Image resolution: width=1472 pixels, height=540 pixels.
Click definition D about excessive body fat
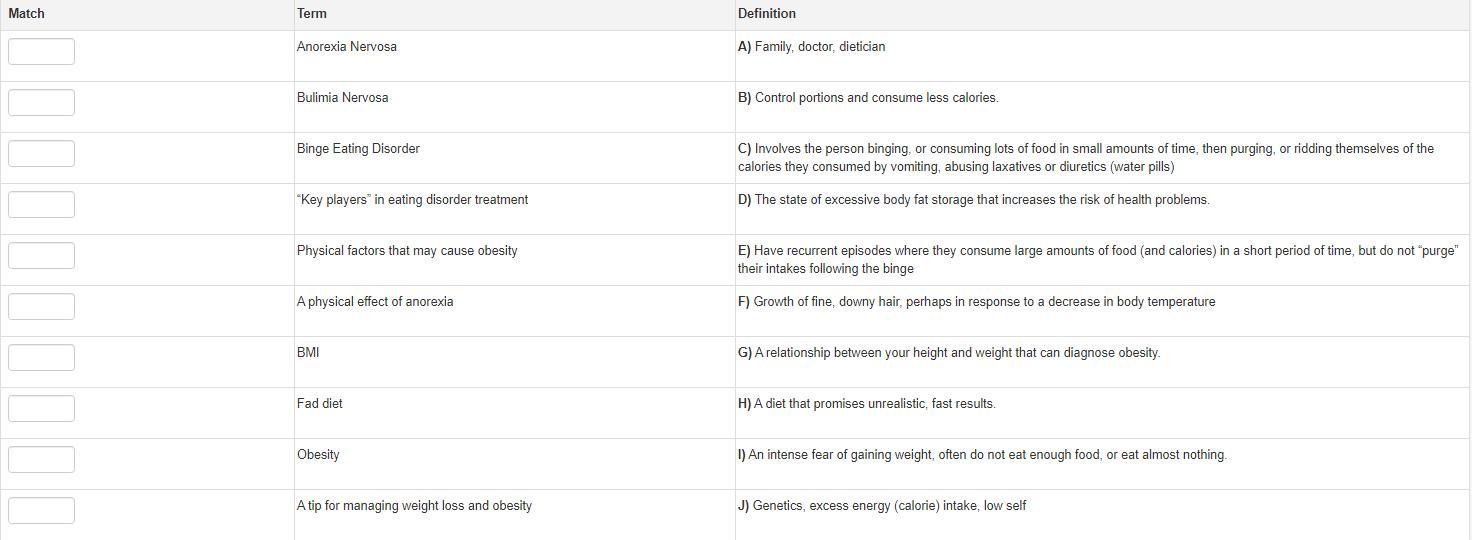(973, 200)
